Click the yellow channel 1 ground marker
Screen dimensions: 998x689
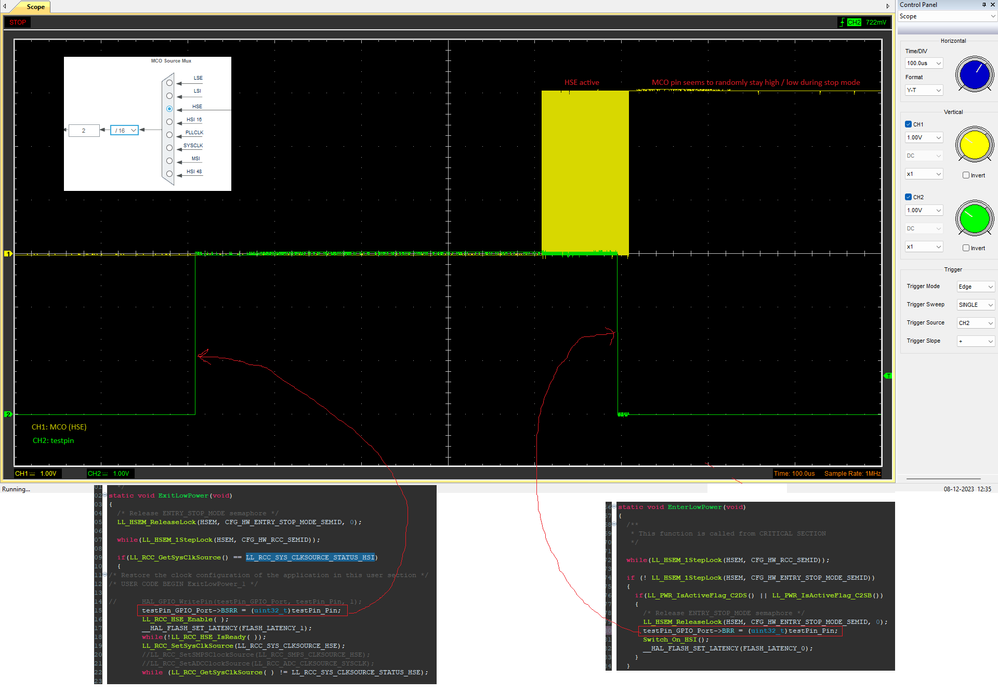[8, 254]
